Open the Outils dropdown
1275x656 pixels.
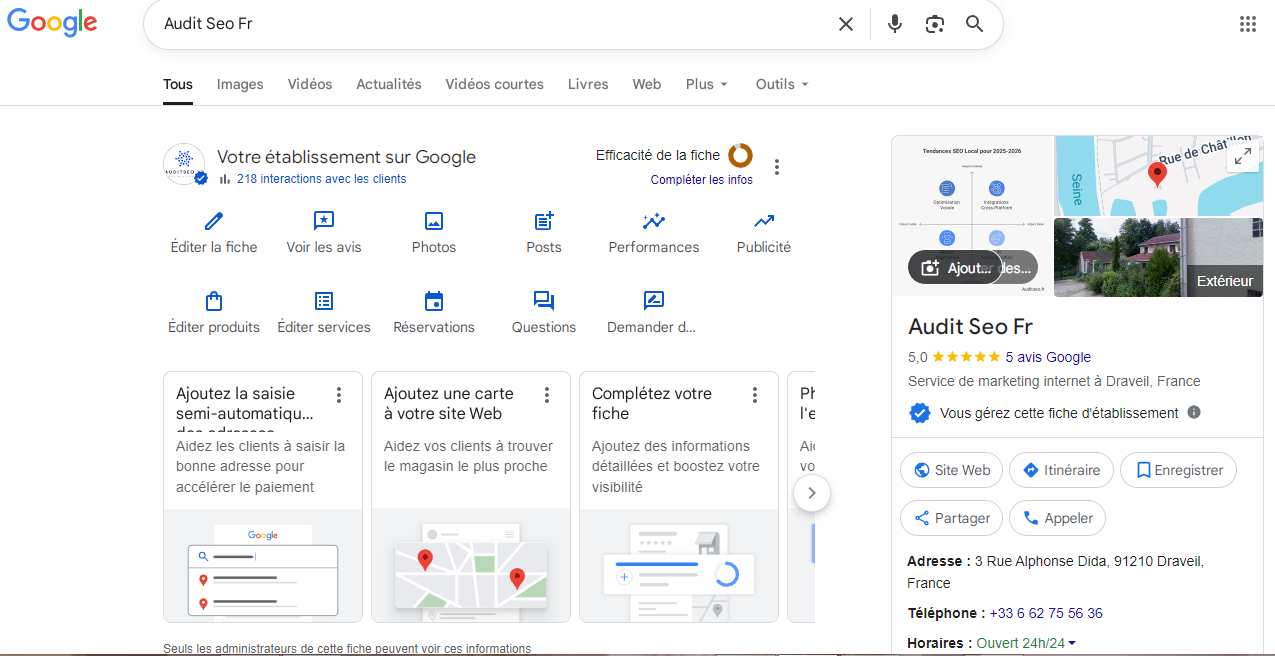pyautogui.click(x=782, y=84)
